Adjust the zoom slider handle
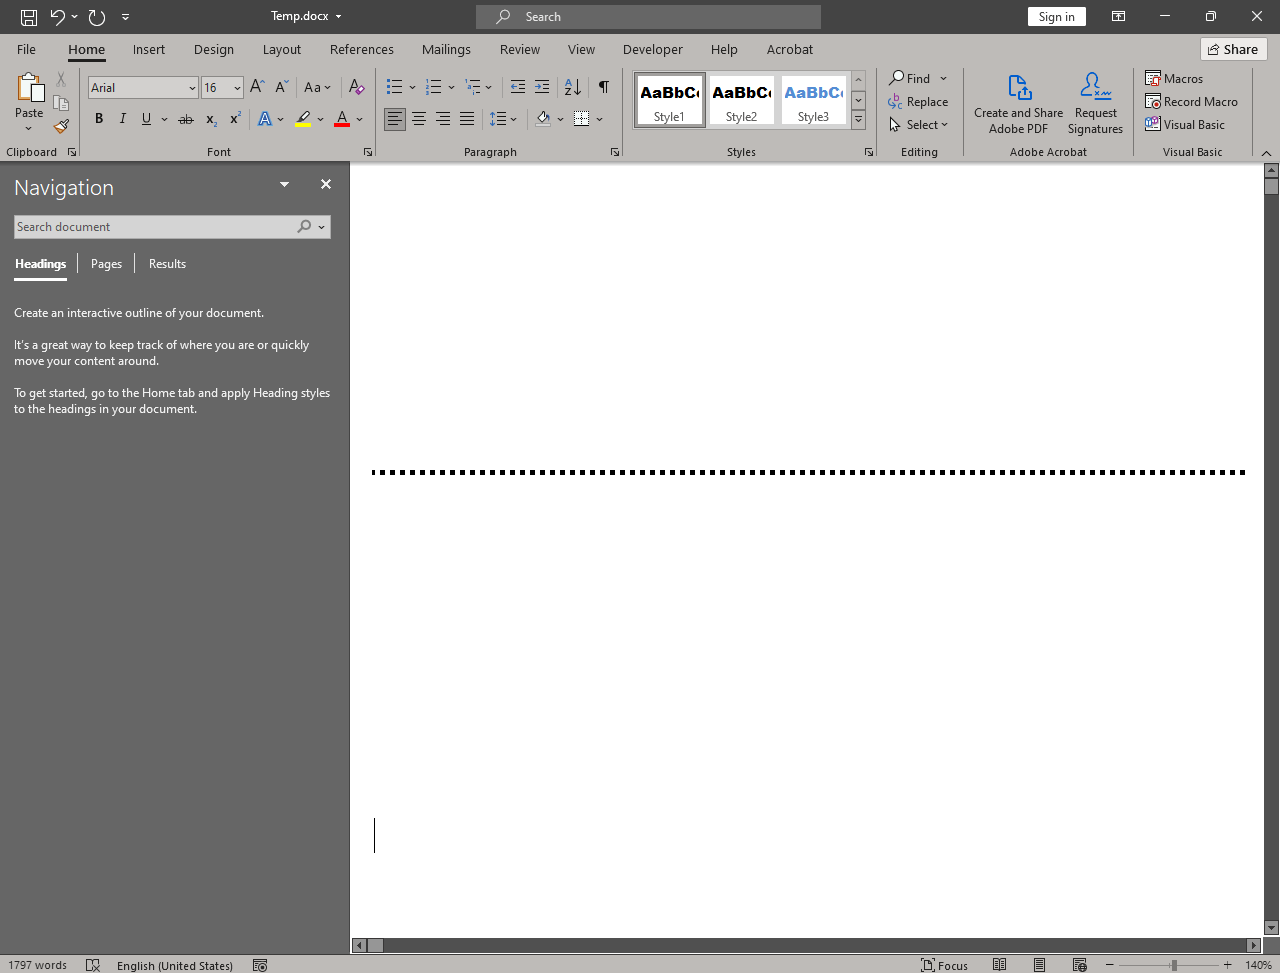 pyautogui.click(x=1174, y=965)
